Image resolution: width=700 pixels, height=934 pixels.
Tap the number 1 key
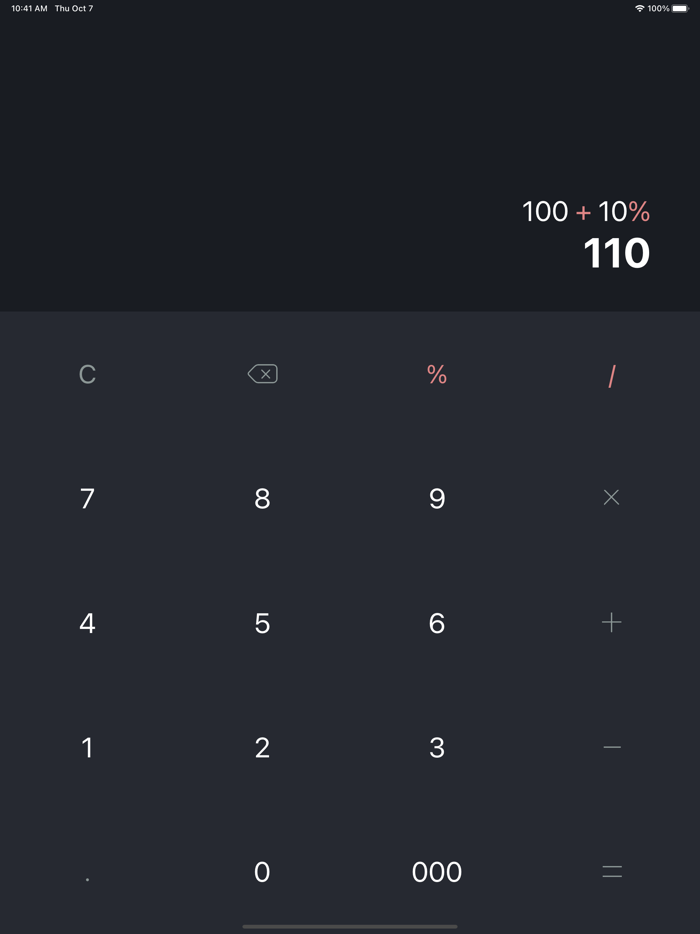click(x=87, y=747)
